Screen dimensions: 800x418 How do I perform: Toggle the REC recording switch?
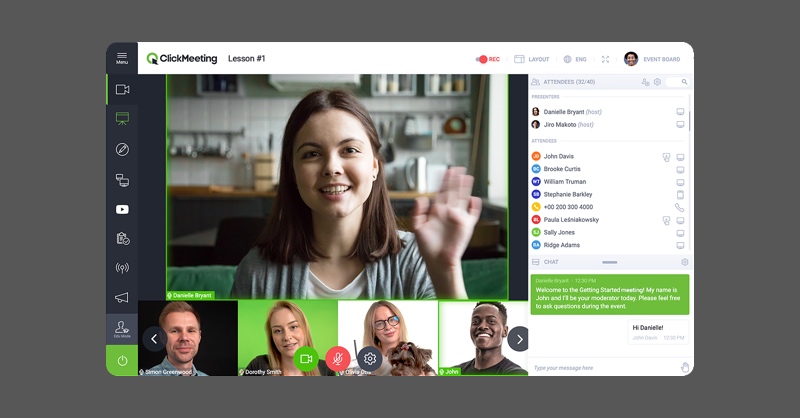(482, 59)
